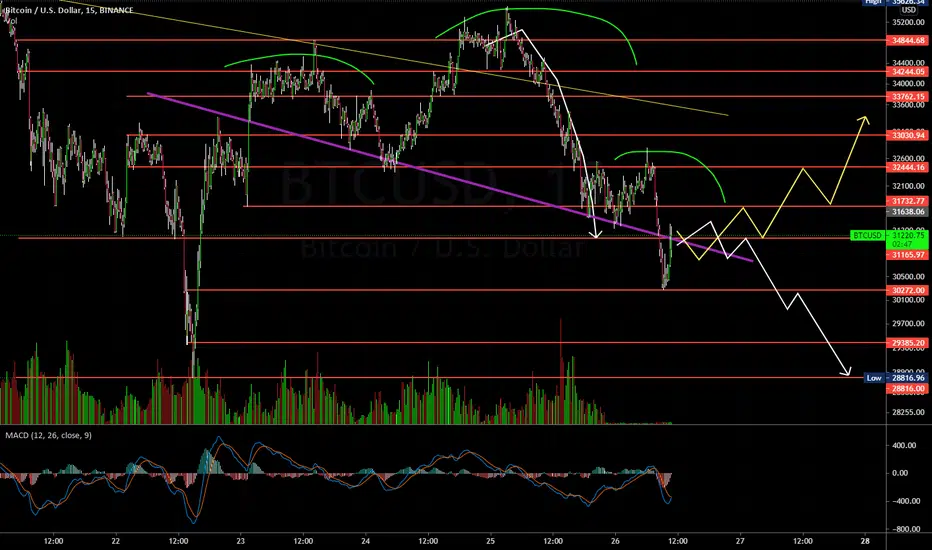Click the blue Low label tag

874,378
